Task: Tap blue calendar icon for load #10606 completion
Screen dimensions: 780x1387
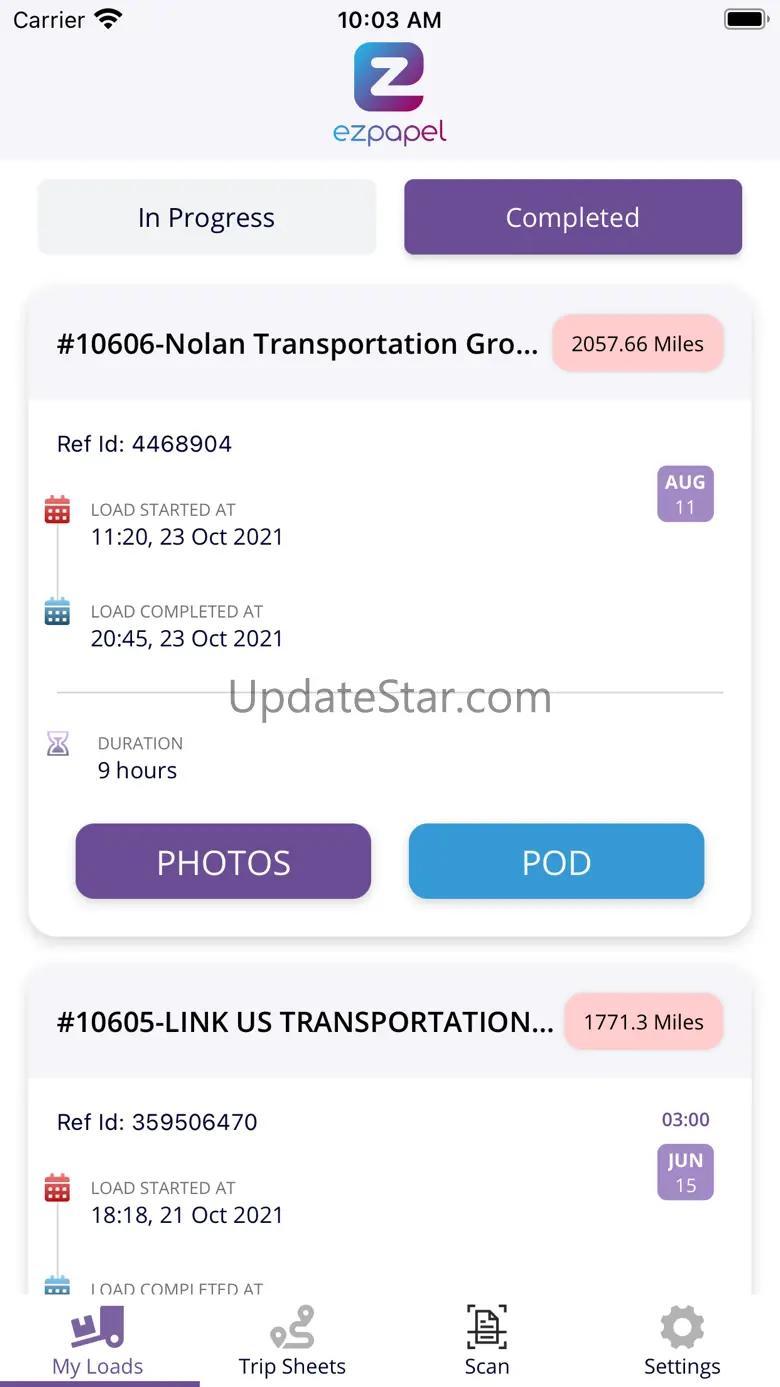Action: click(58, 611)
